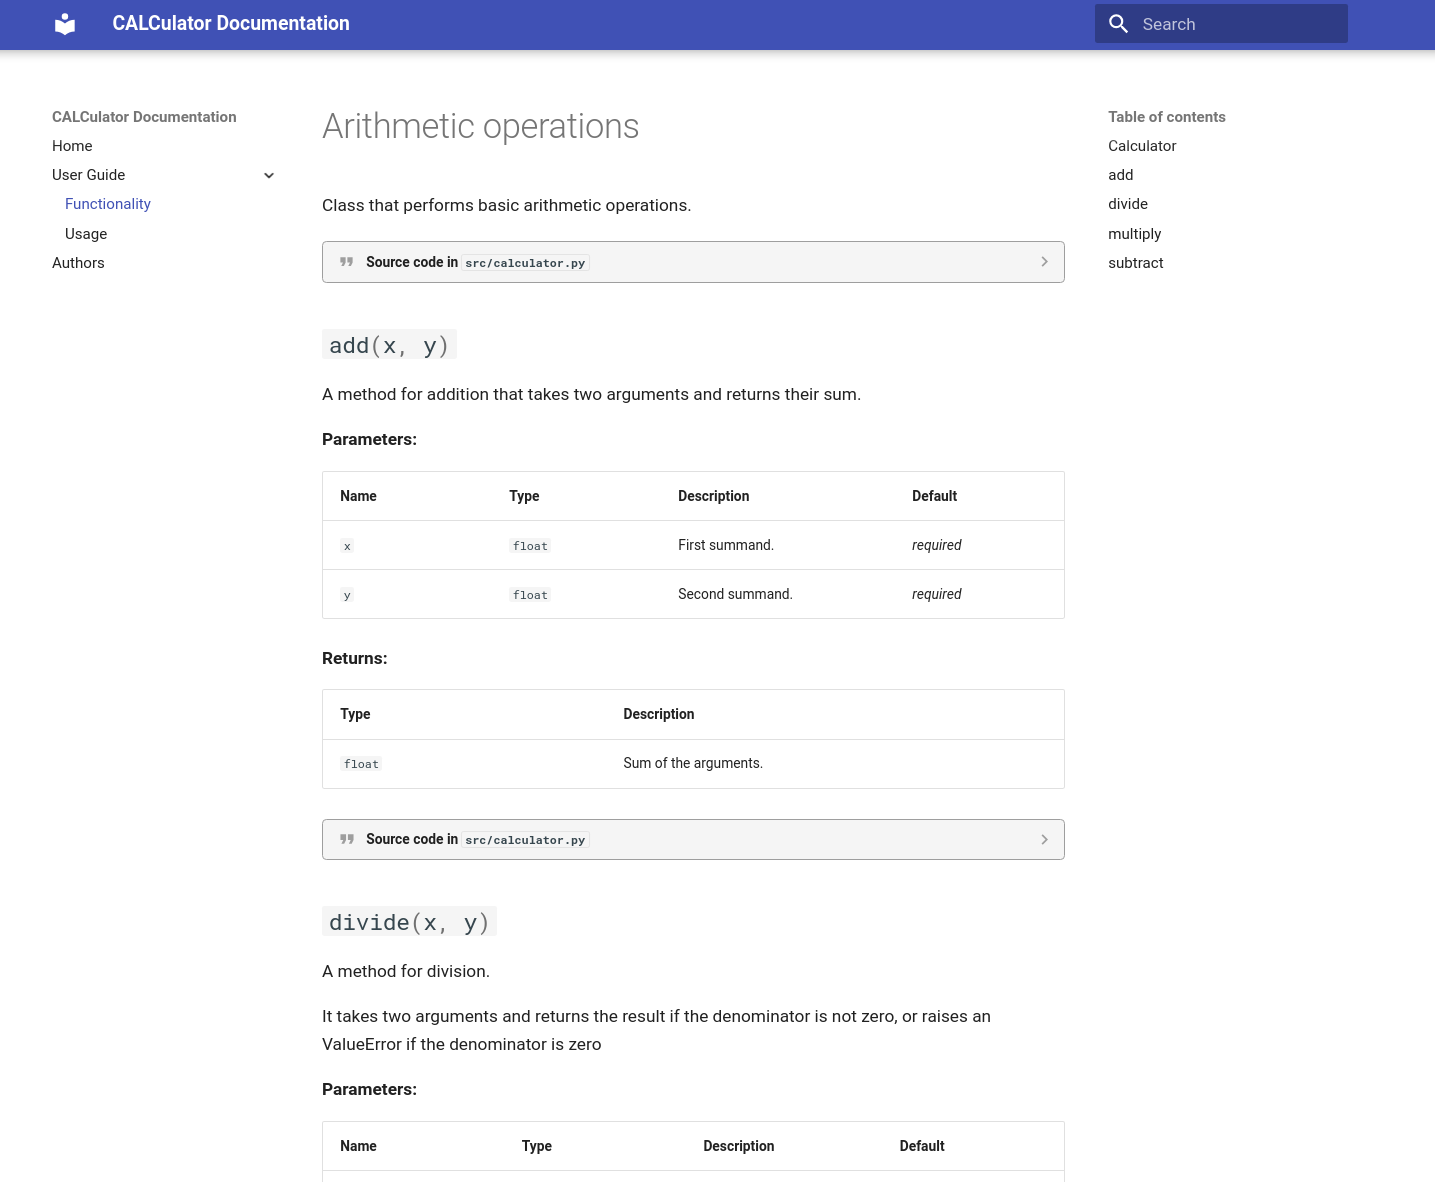Click the quote icon in second source code block
The height and width of the screenshot is (1182, 1435).
click(346, 839)
